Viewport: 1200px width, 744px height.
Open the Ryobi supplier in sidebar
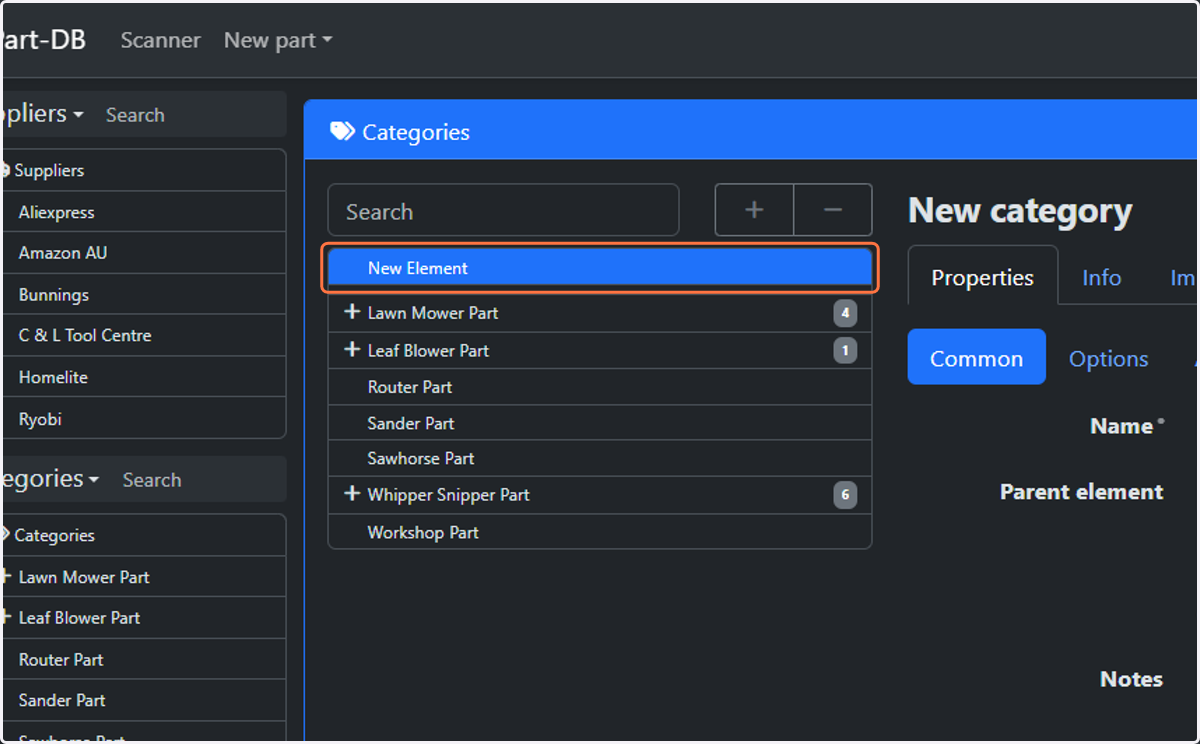point(145,419)
